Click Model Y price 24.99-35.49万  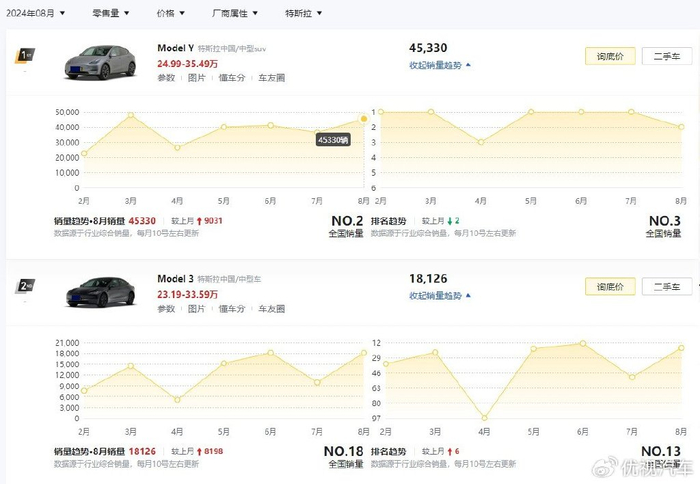tap(188, 64)
